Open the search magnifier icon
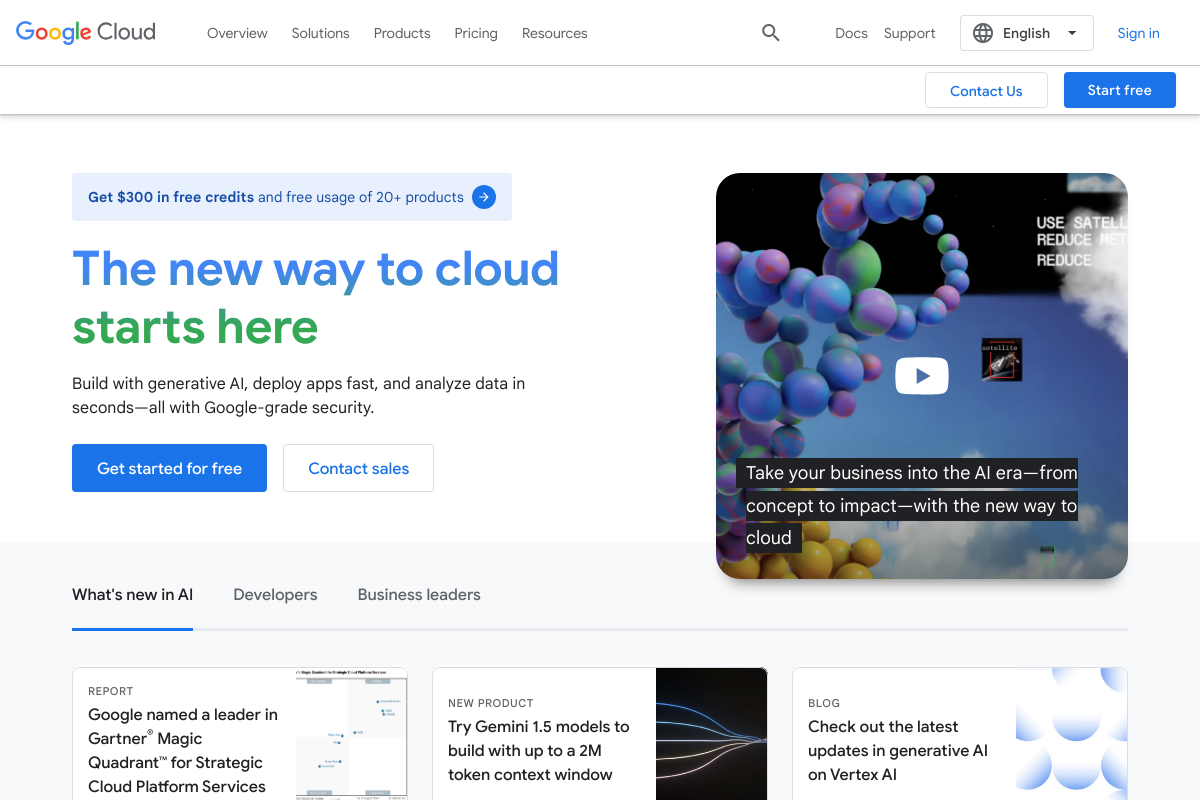Image resolution: width=1200 pixels, height=800 pixels. (770, 33)
